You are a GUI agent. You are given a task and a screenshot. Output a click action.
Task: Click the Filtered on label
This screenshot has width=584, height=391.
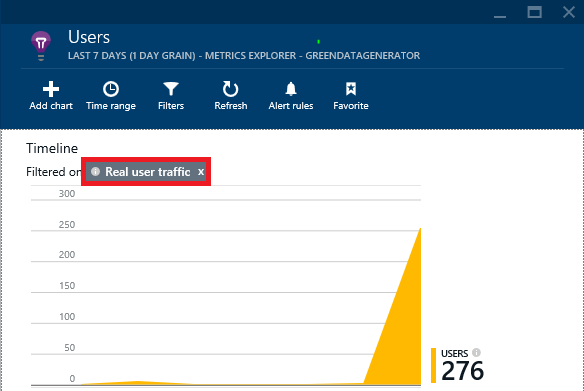pyautogui.click(x=54, y=172)
